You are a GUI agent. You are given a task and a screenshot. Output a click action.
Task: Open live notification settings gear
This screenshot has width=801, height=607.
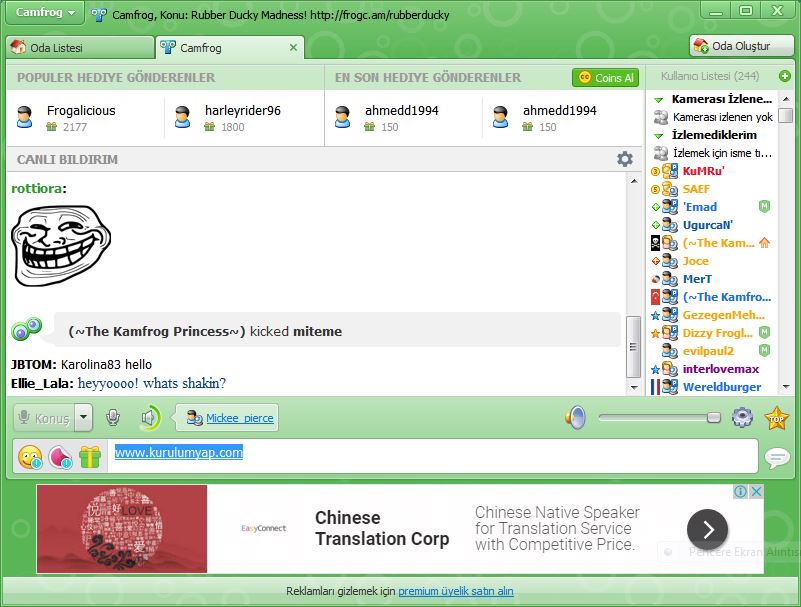coord(624,159)
